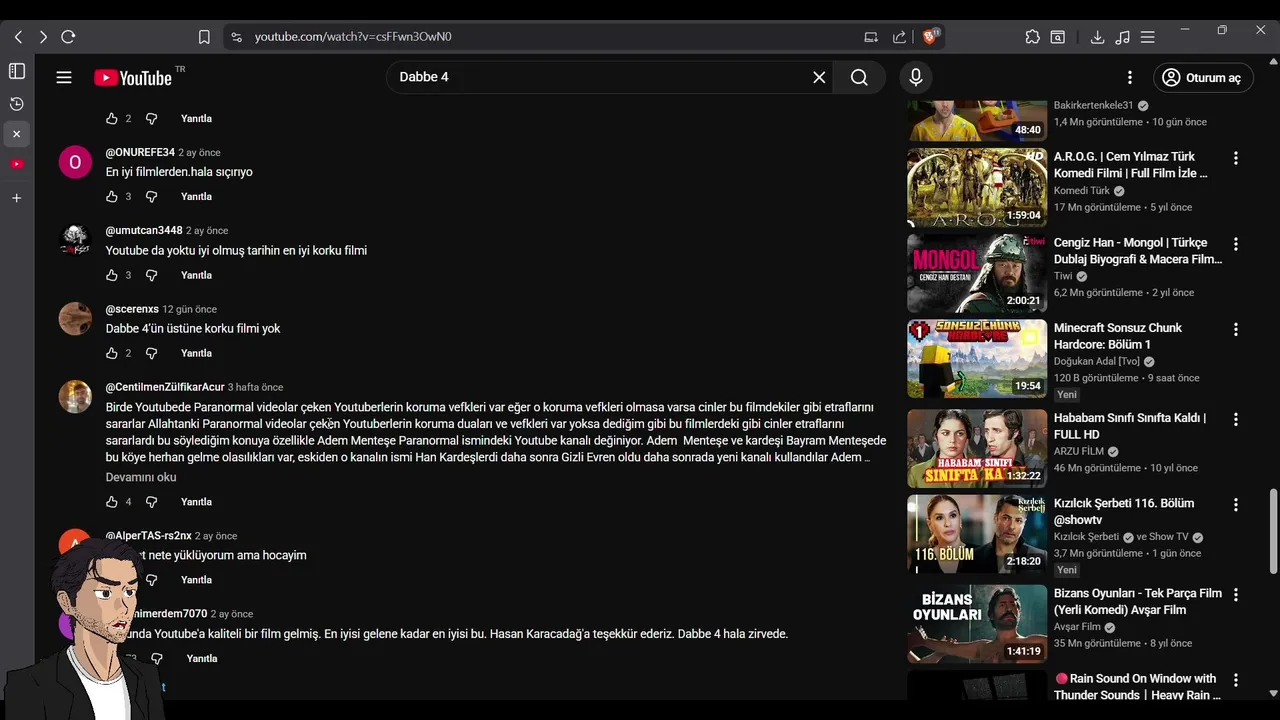Toggle the browser sidebar panel icon
Image resolution: width=1280 pixels, height=720 pixels.
(17, 71)
